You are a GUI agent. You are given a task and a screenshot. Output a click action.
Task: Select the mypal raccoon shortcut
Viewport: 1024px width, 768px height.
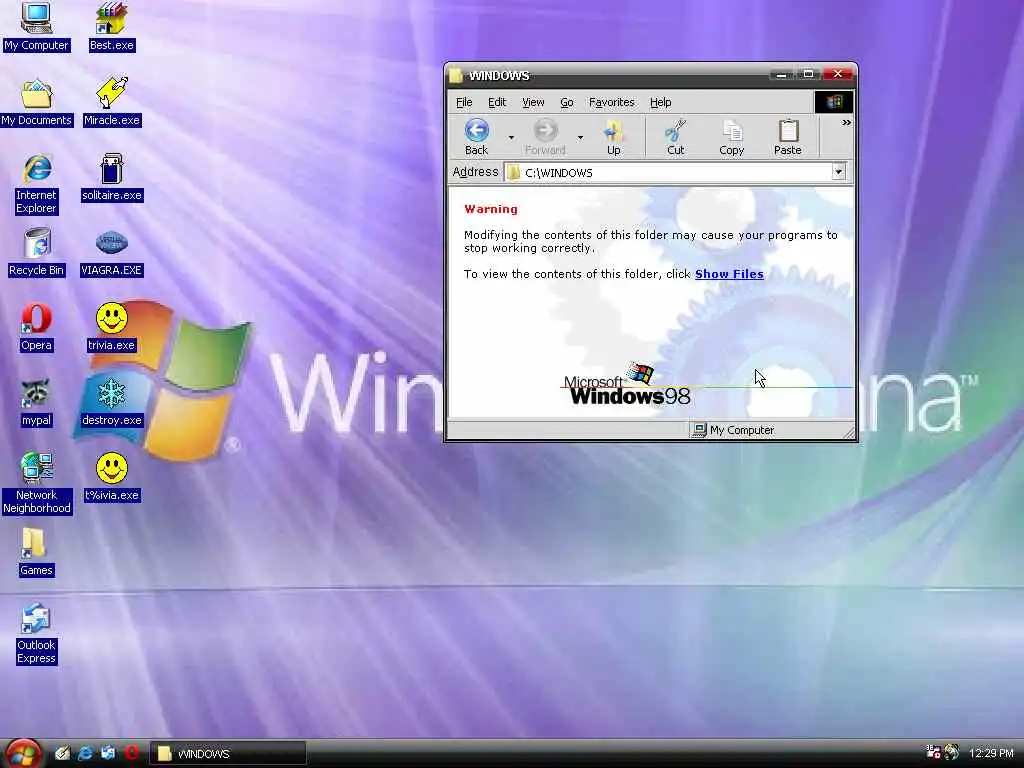[x=36, y=402]
